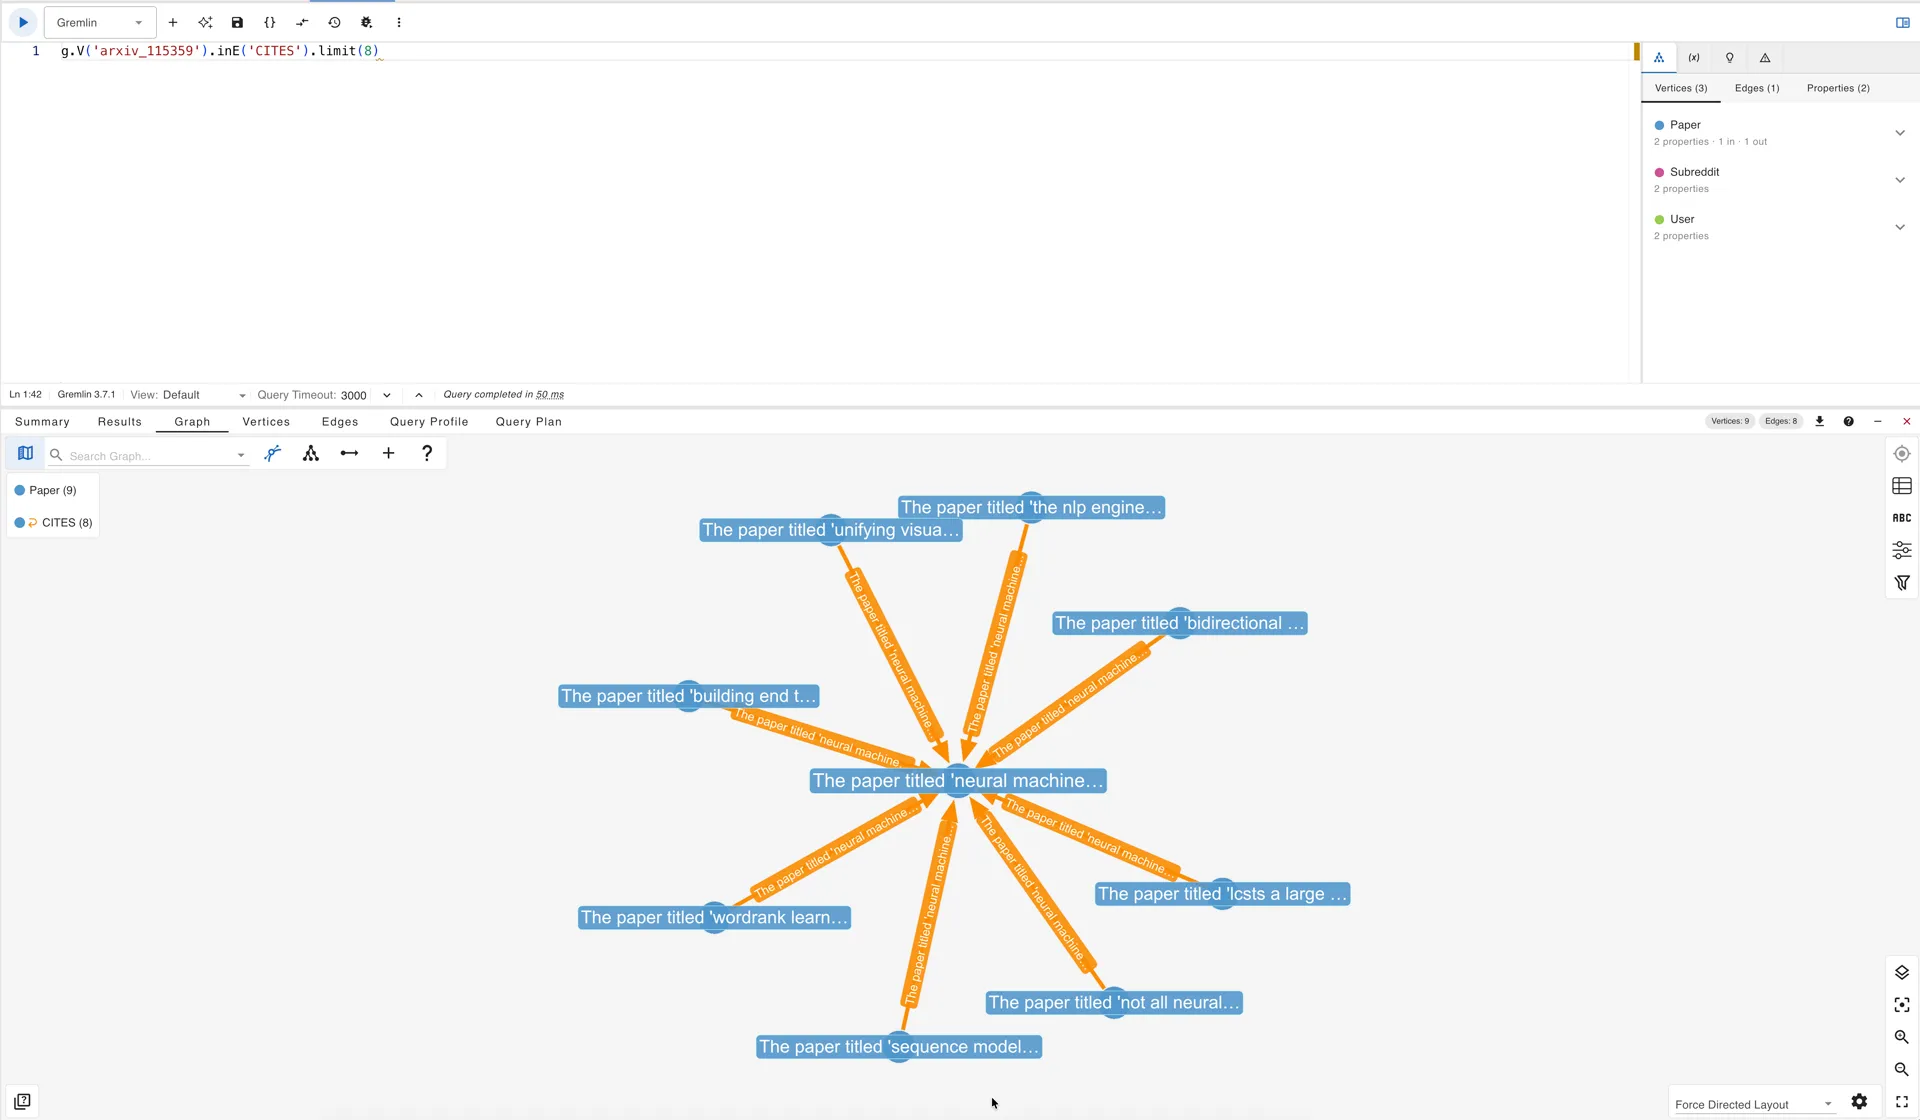
Task: Open the help circle icon in results bar
Action: coord(1849,421)
